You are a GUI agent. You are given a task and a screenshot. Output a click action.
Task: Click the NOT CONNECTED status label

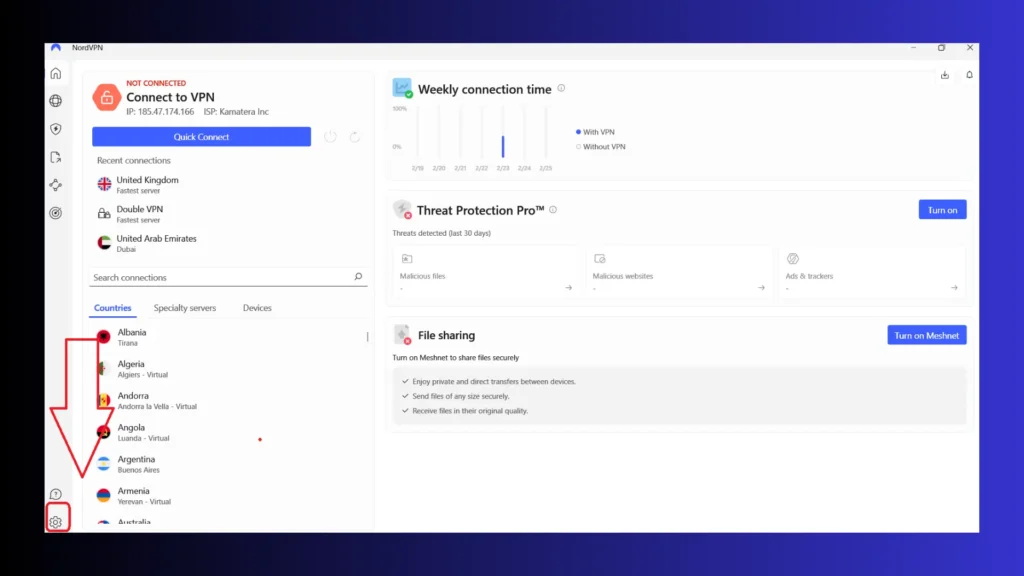click(x=156, y=83)
